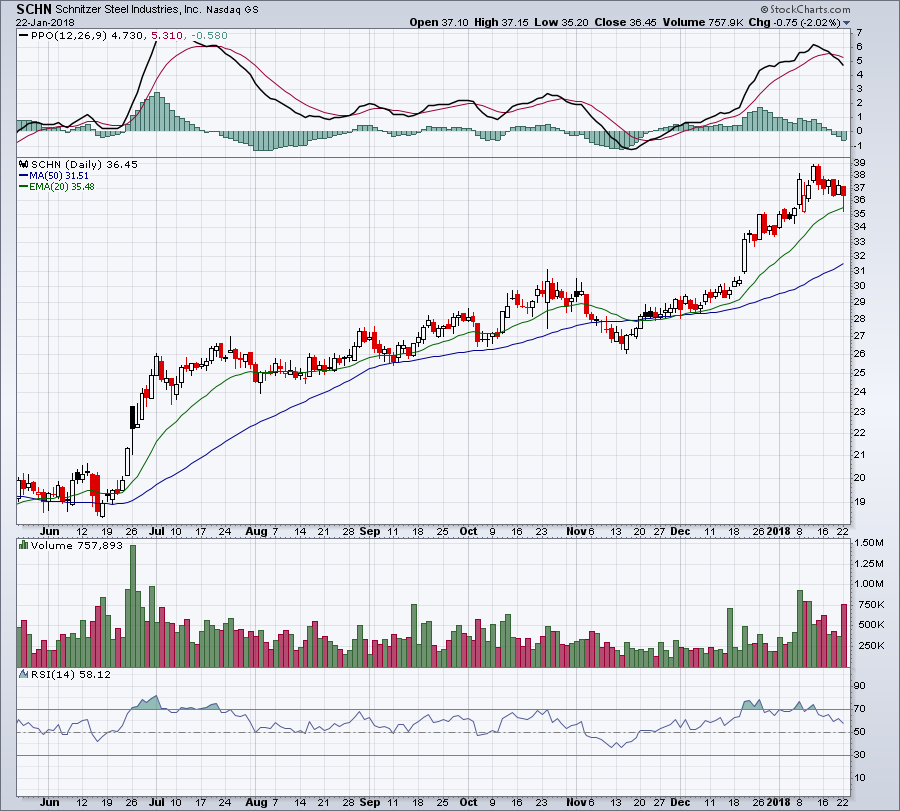Select the StockCharts.com copyright text

(x=805, y=9)
